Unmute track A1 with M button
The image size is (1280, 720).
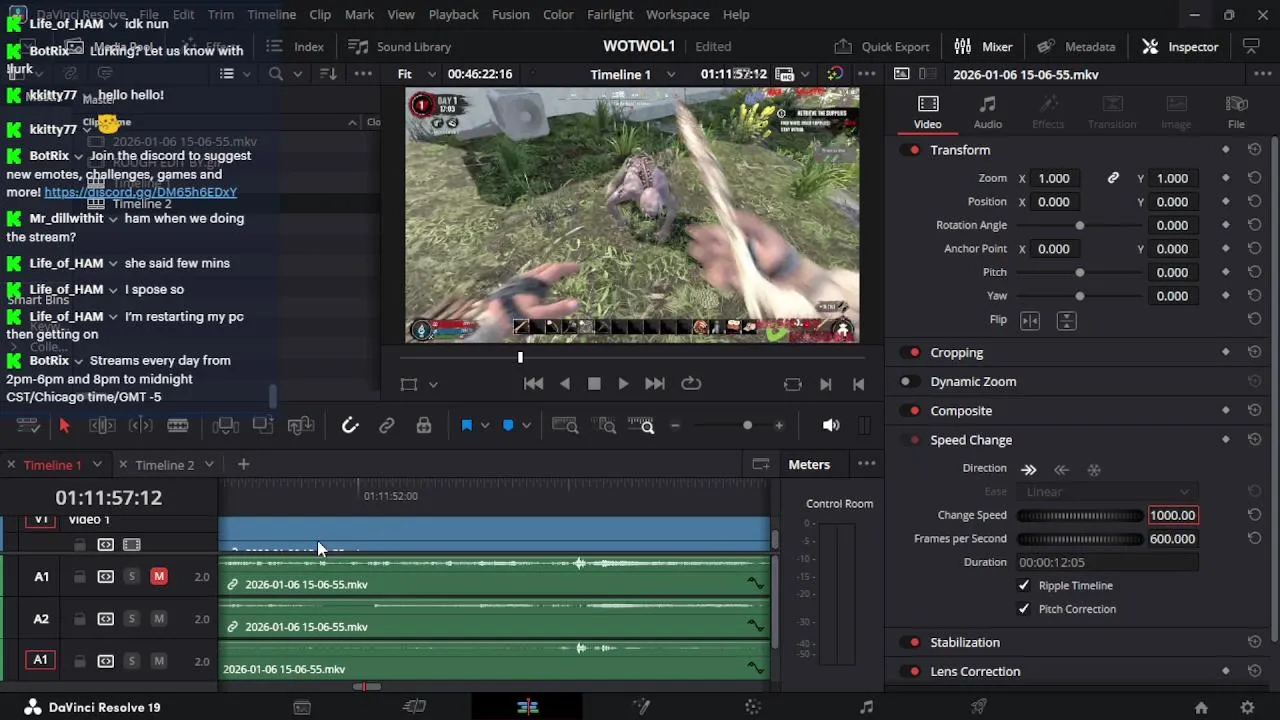[x=159, y=577]
